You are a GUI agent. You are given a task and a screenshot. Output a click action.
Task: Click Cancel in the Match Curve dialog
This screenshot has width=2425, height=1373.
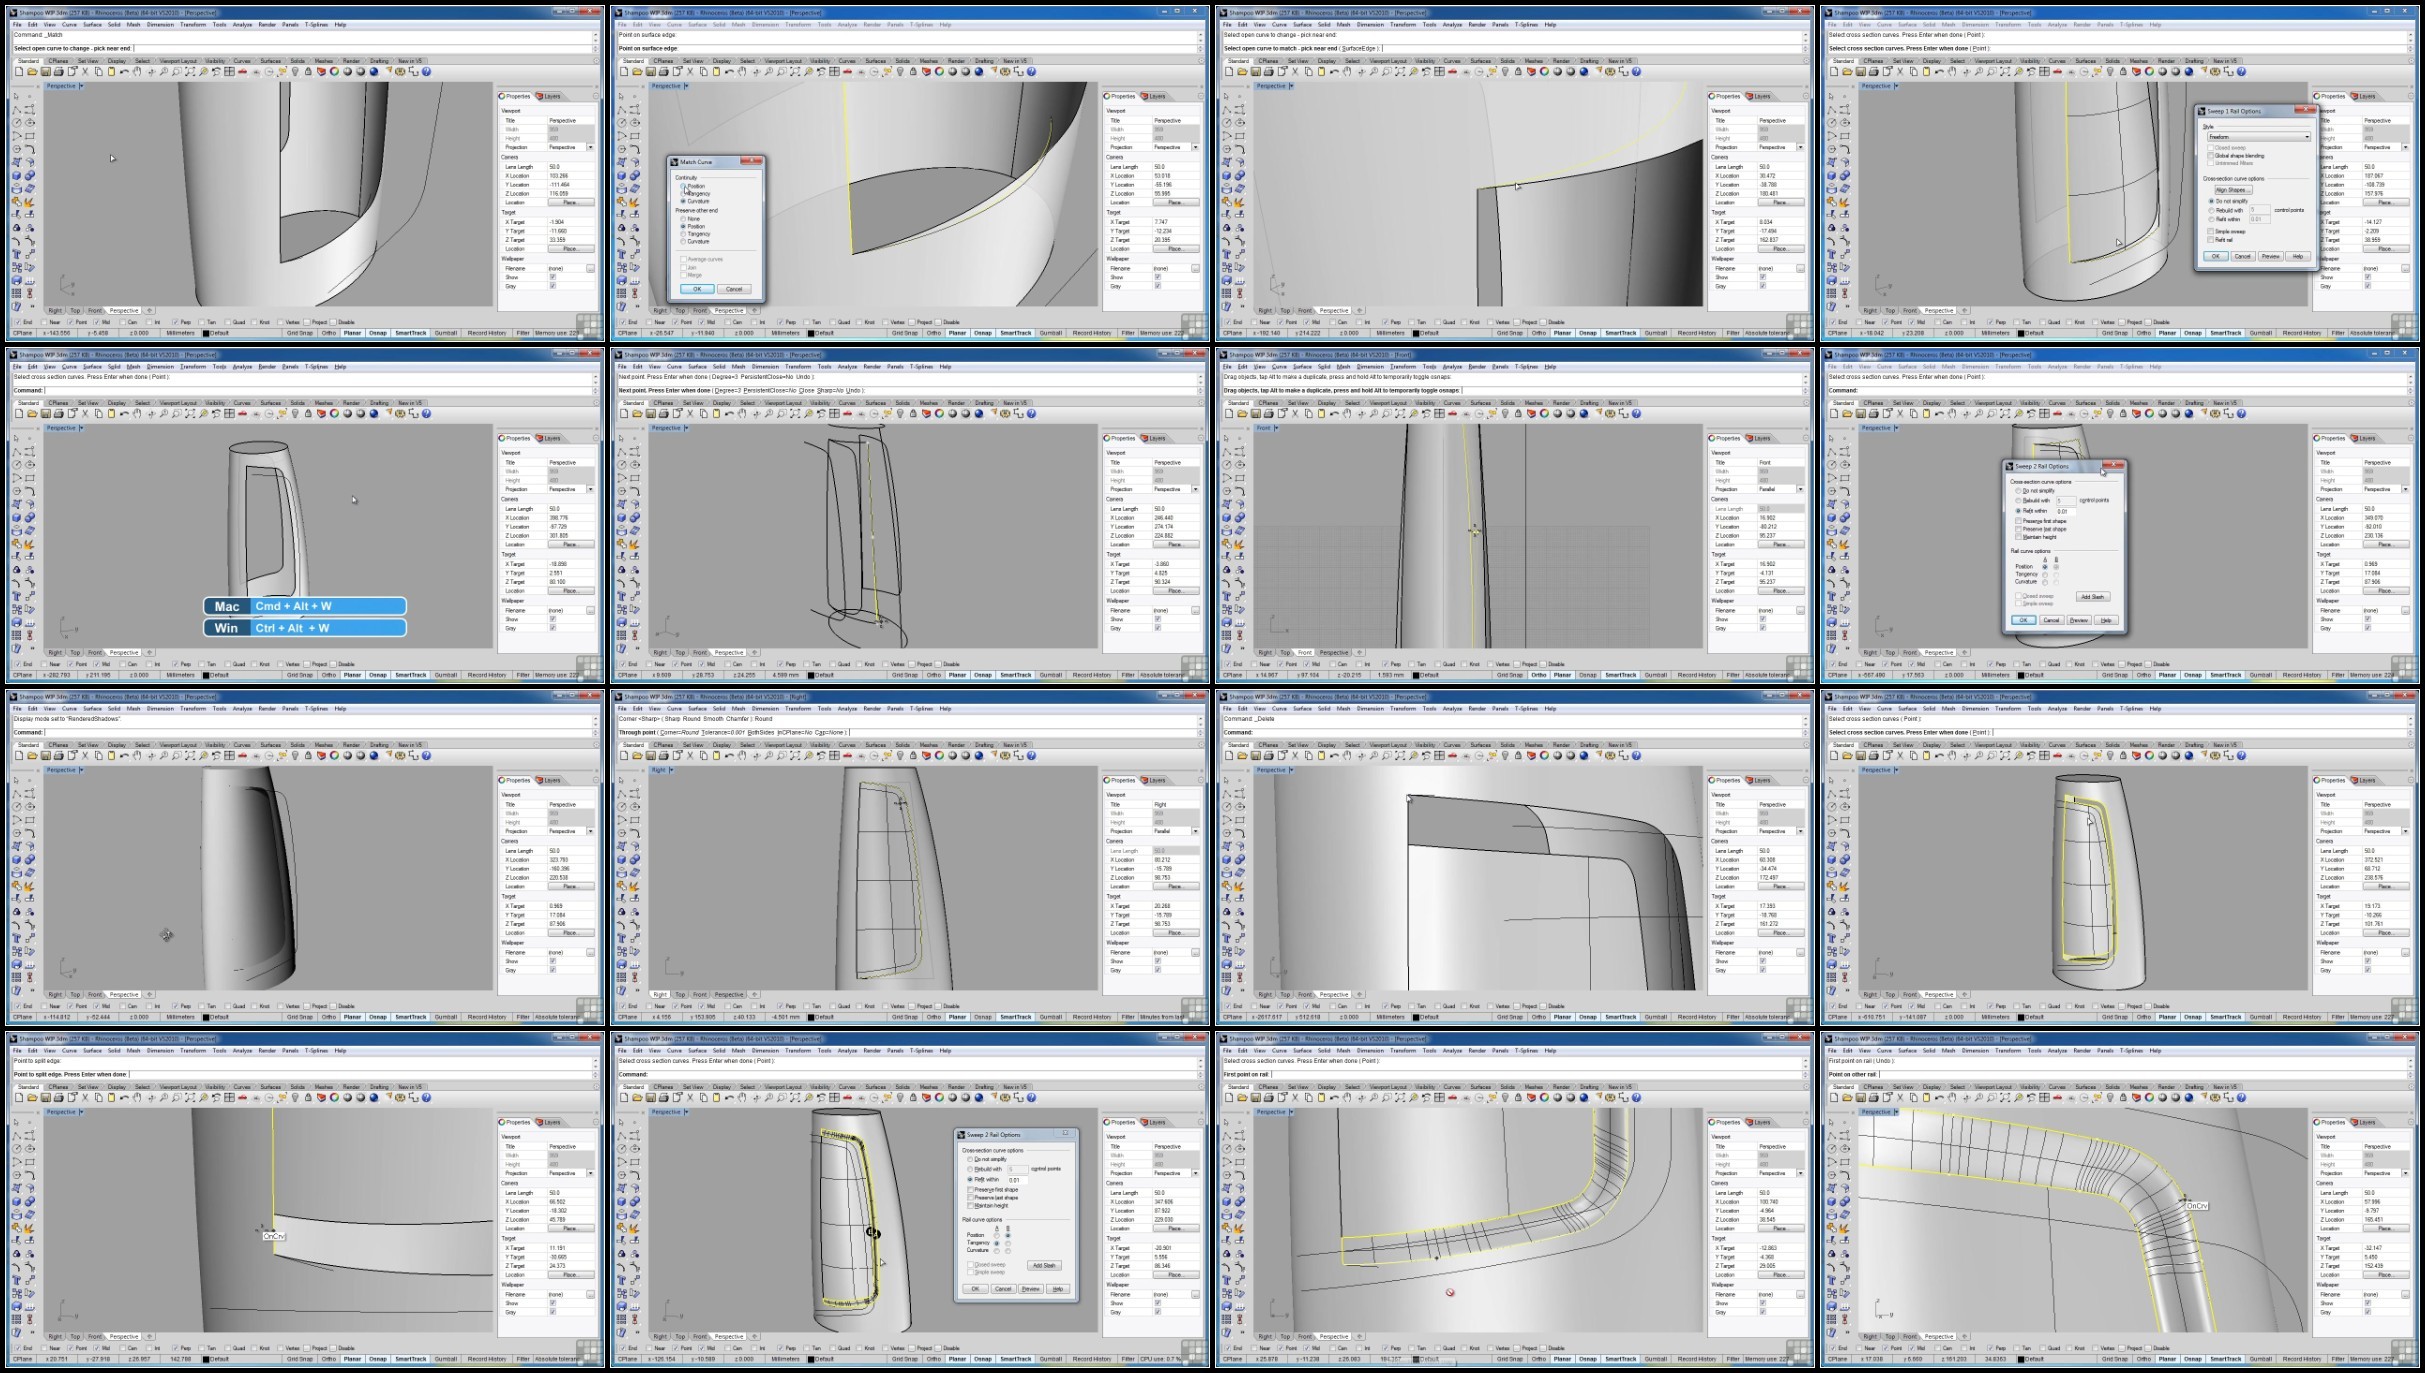[734, 289]
